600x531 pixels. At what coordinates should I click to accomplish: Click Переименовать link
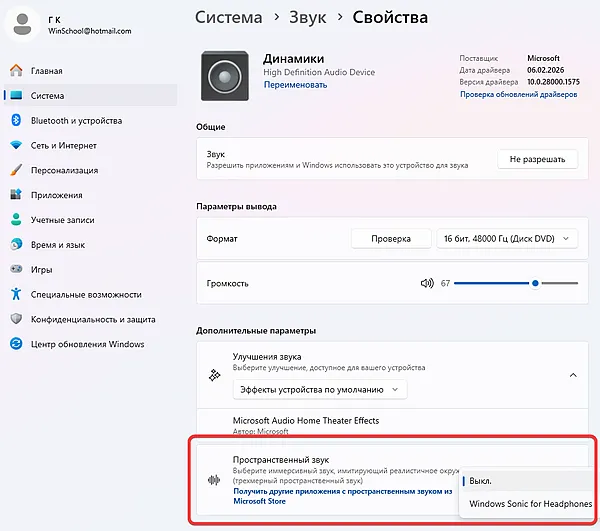tap(295, 85)
